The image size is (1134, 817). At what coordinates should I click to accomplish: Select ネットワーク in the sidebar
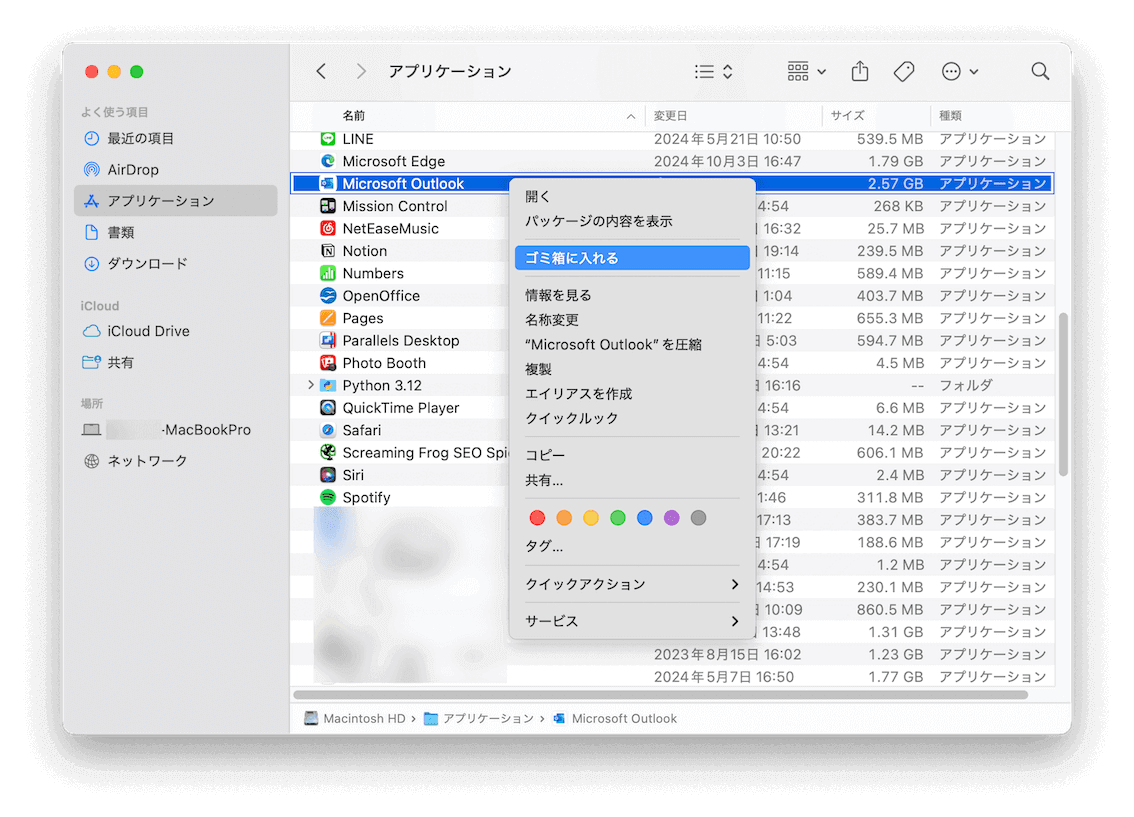pos(175,461)
